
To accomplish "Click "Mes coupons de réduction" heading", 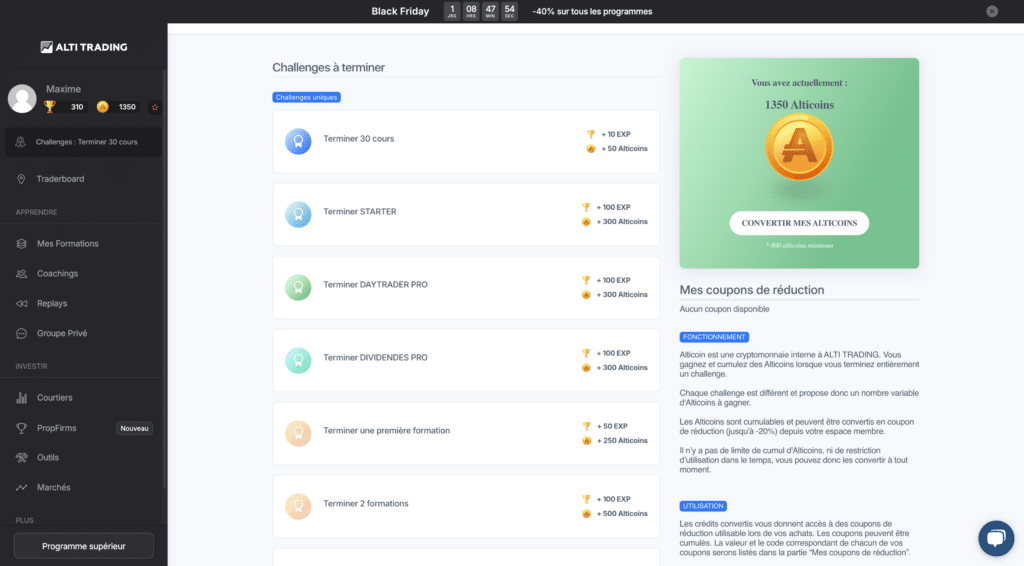I will click(752, 290).
